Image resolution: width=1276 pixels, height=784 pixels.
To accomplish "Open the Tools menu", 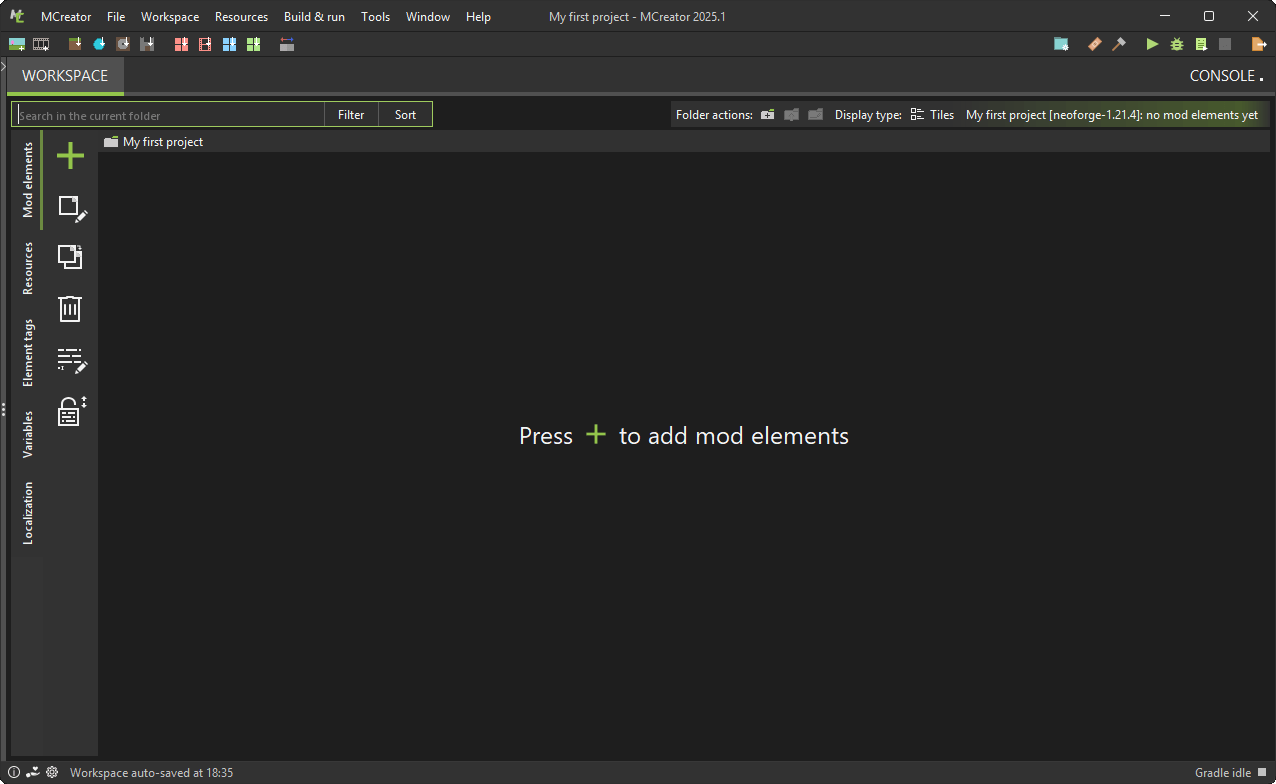I will pyautogui.click(x=375, y=17).
